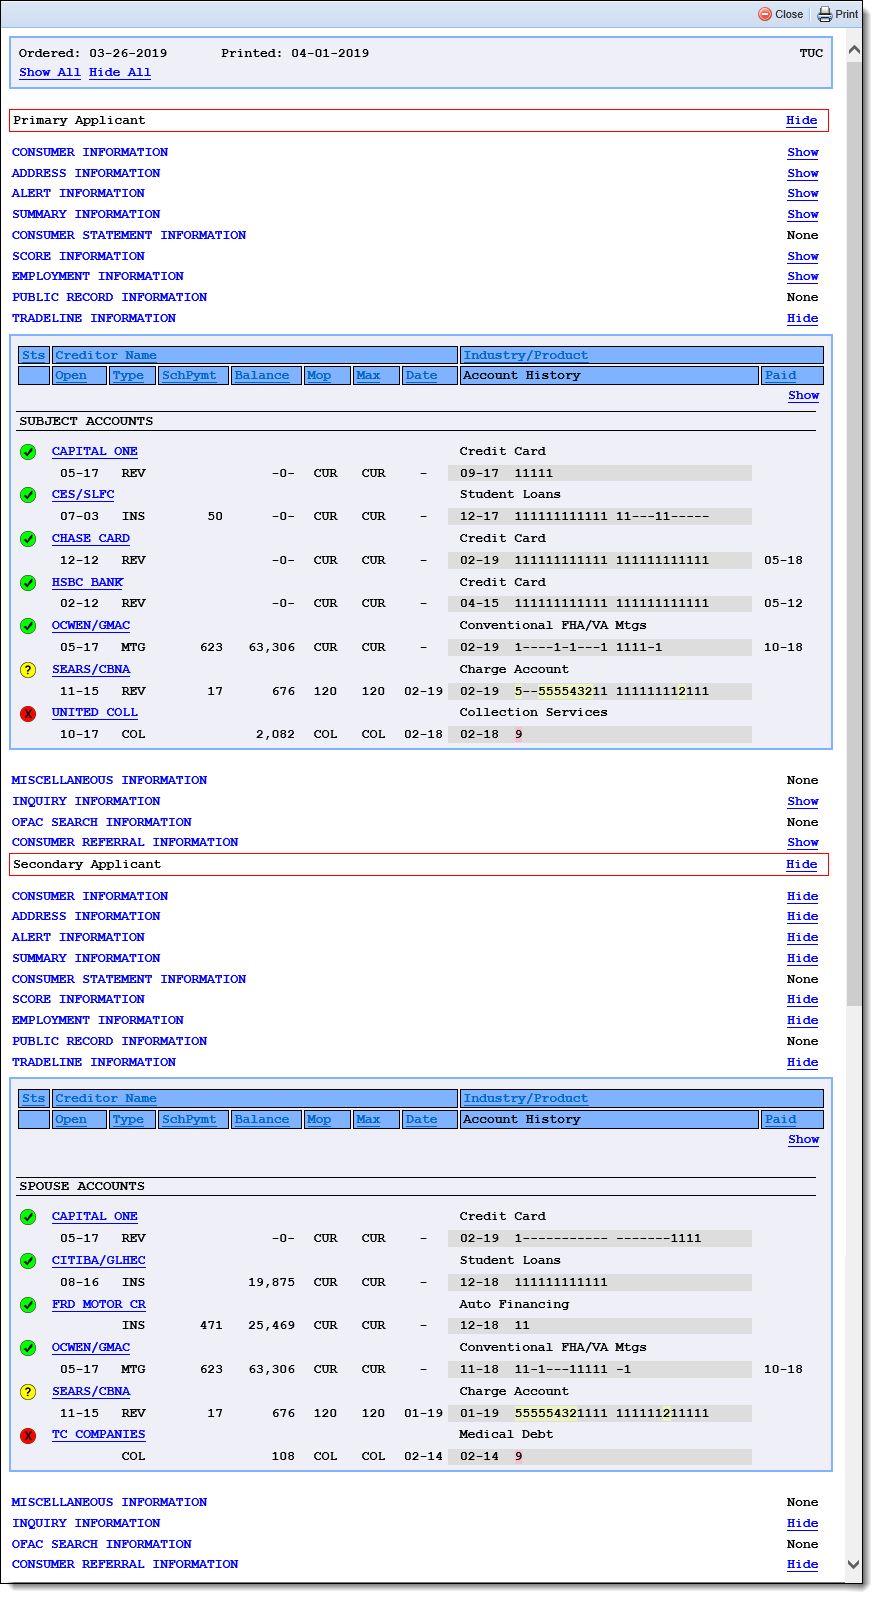Sort spouse tradelines by Mop column
This screenshot has width=878, height=1599.
tap(319, 1119)
